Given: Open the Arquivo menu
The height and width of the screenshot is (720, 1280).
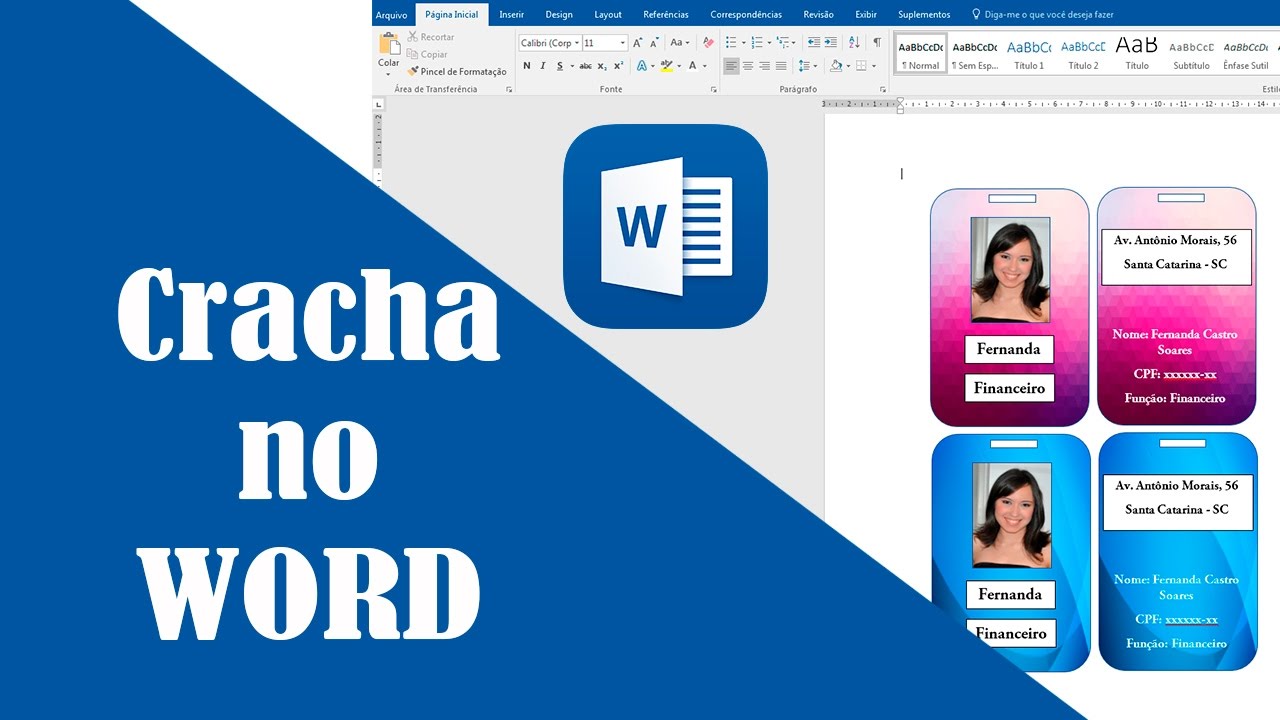Looking at the screenshot, I should pyautogui.click(x=391, y=15).
